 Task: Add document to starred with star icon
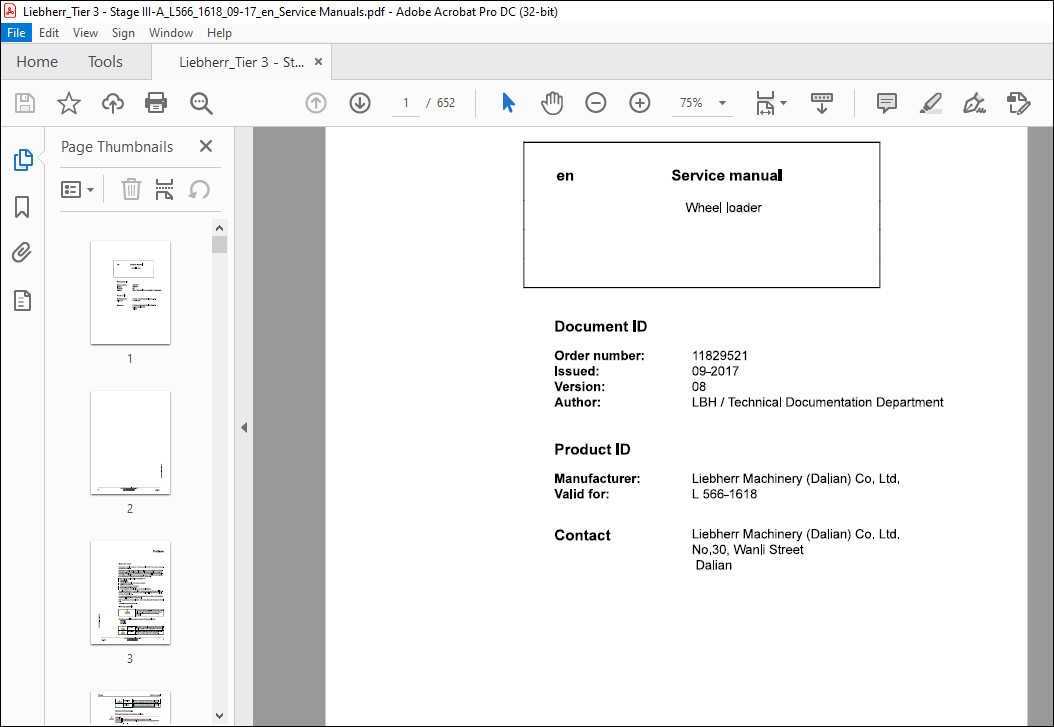point(69,103)
